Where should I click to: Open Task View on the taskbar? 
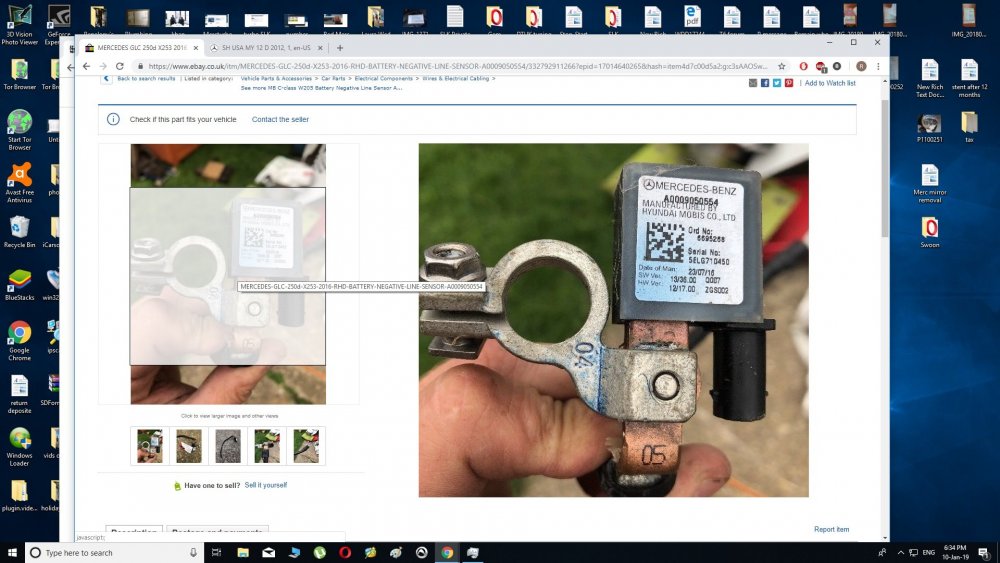click(x=216, y=552)
